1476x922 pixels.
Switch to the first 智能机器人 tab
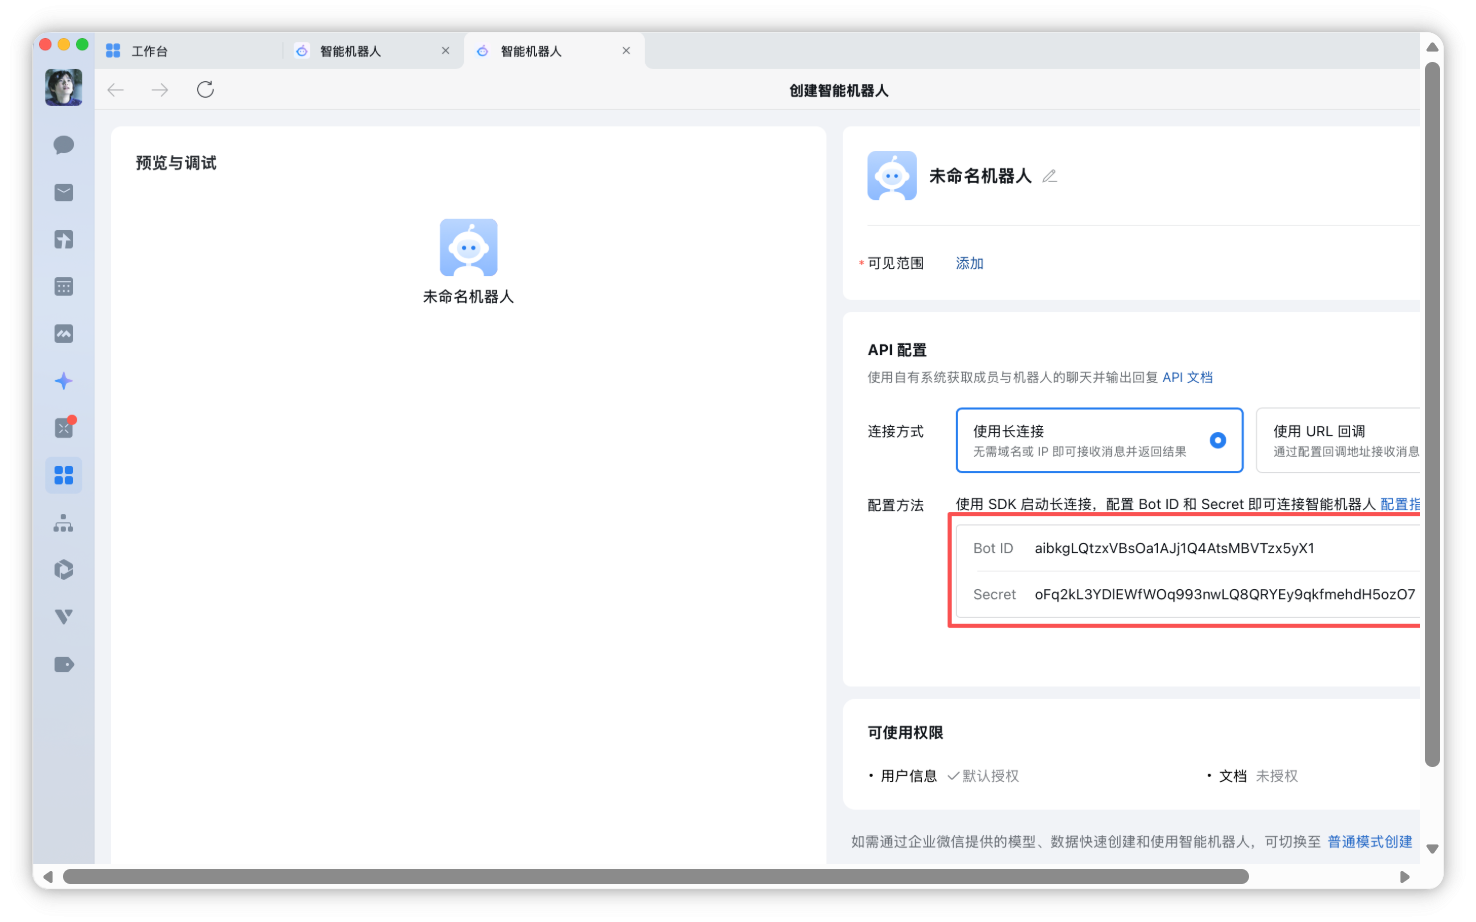click(x=350, y=51)
